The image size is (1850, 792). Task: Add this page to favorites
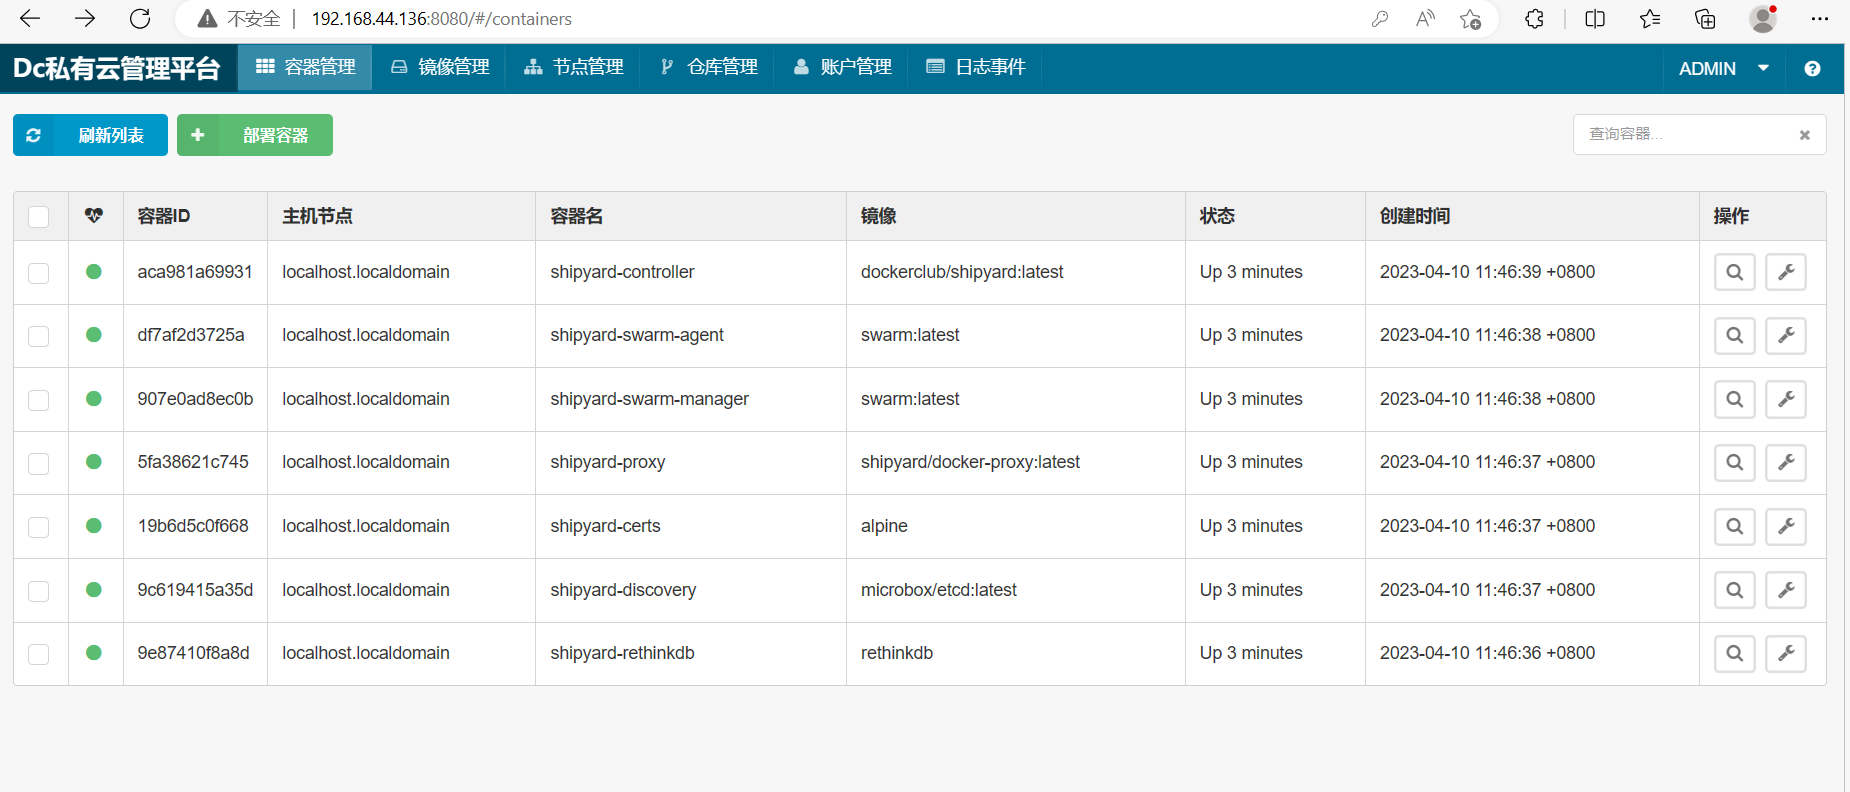click(1470, 19)
